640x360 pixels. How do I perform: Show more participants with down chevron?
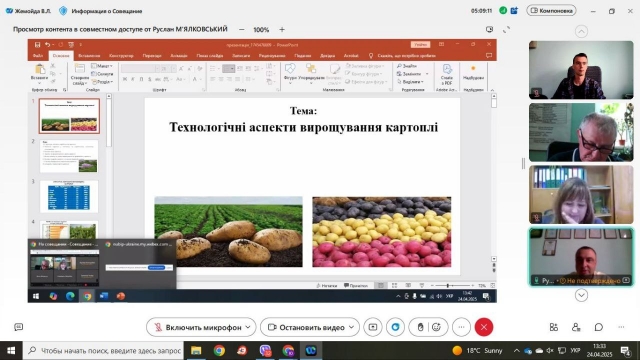pyautogui.click(x=581, y=295)
